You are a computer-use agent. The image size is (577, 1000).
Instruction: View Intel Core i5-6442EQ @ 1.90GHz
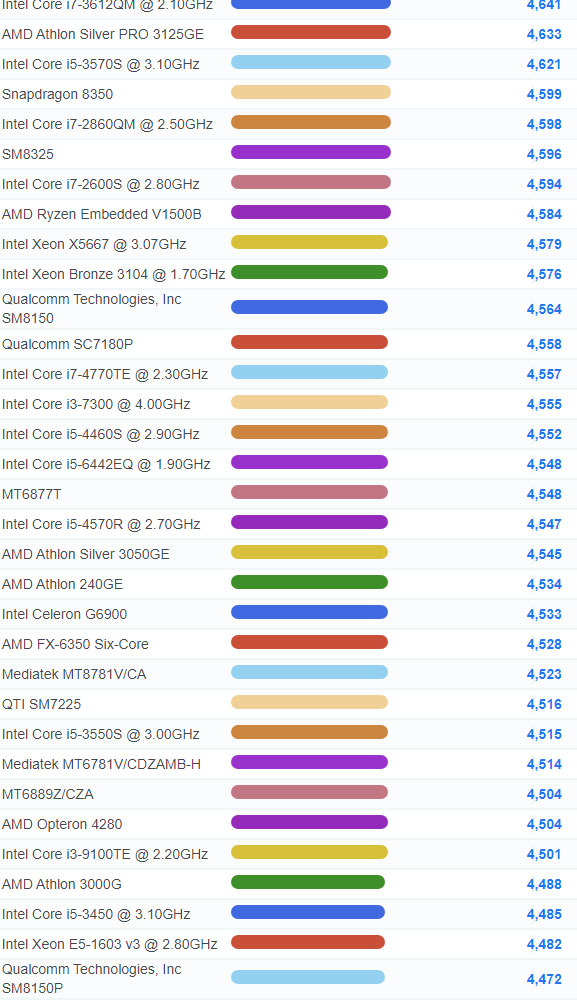point(106,464)
